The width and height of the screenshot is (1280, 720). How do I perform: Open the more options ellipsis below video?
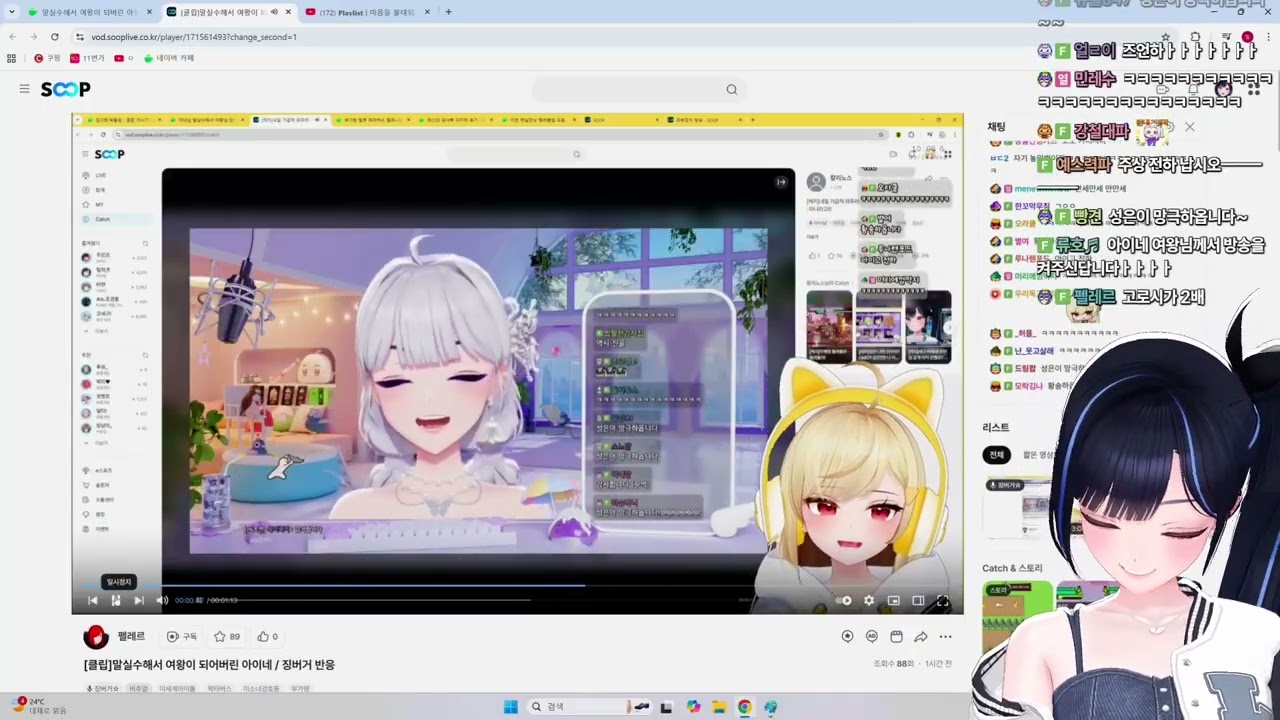945,636
